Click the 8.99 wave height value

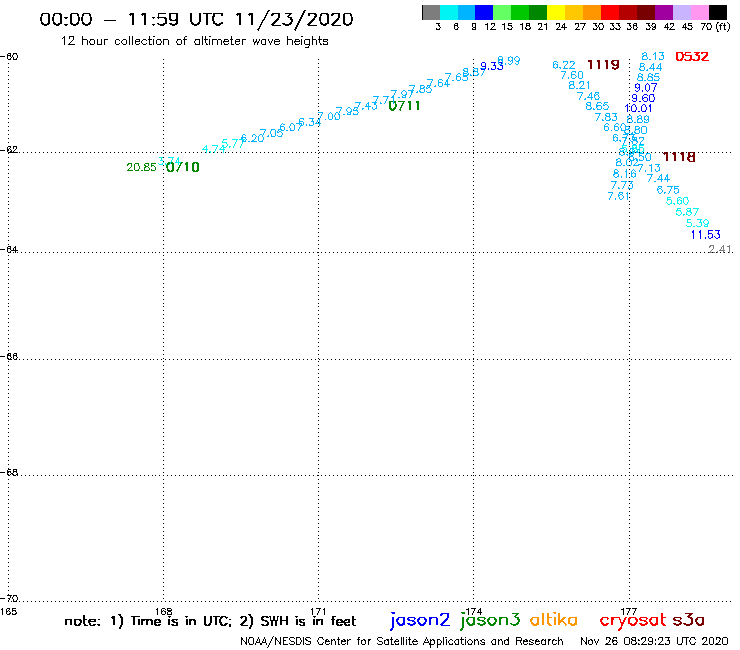tap(509, 60)
